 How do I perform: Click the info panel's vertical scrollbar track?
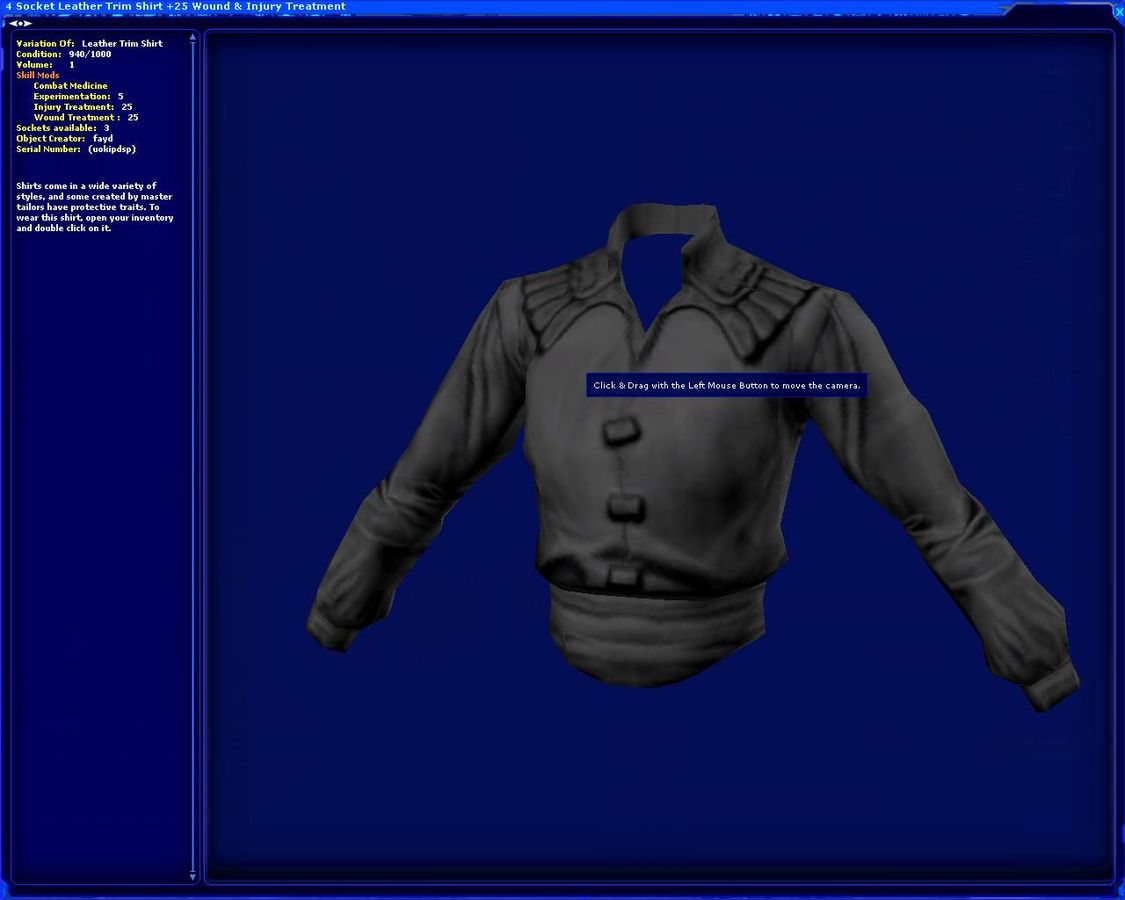pyautogui.click(x=193, y=450)
